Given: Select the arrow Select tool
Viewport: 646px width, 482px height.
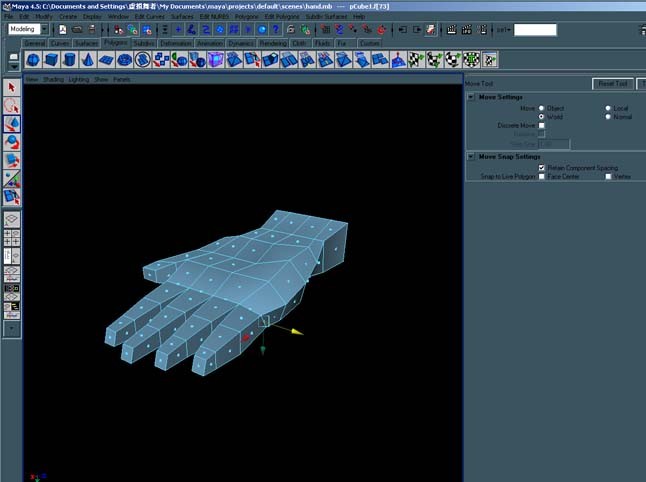Looking at the screenshot, I should [x=12, y=88].
